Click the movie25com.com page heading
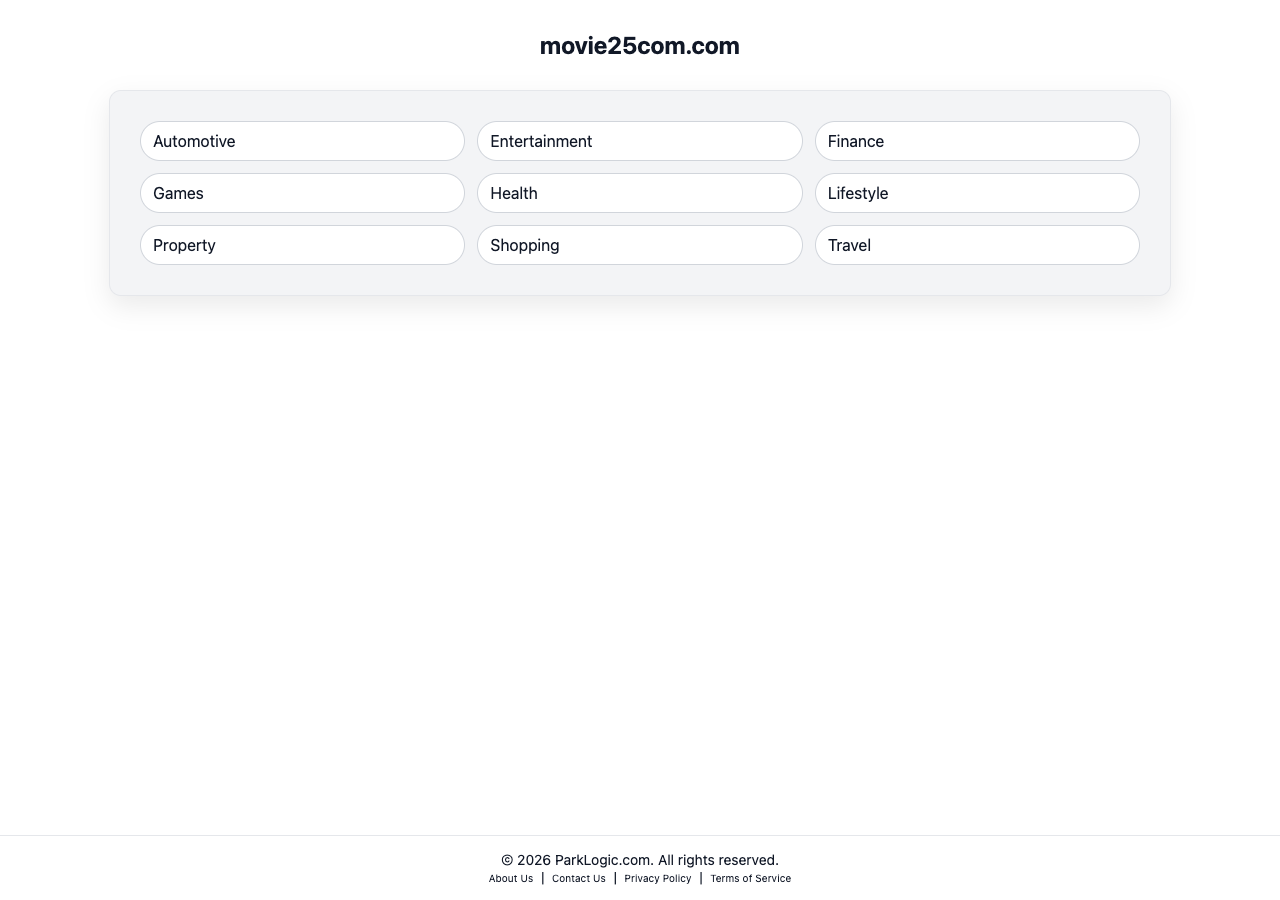Viewport: 1280px width, 900px height. pos(640,46)
